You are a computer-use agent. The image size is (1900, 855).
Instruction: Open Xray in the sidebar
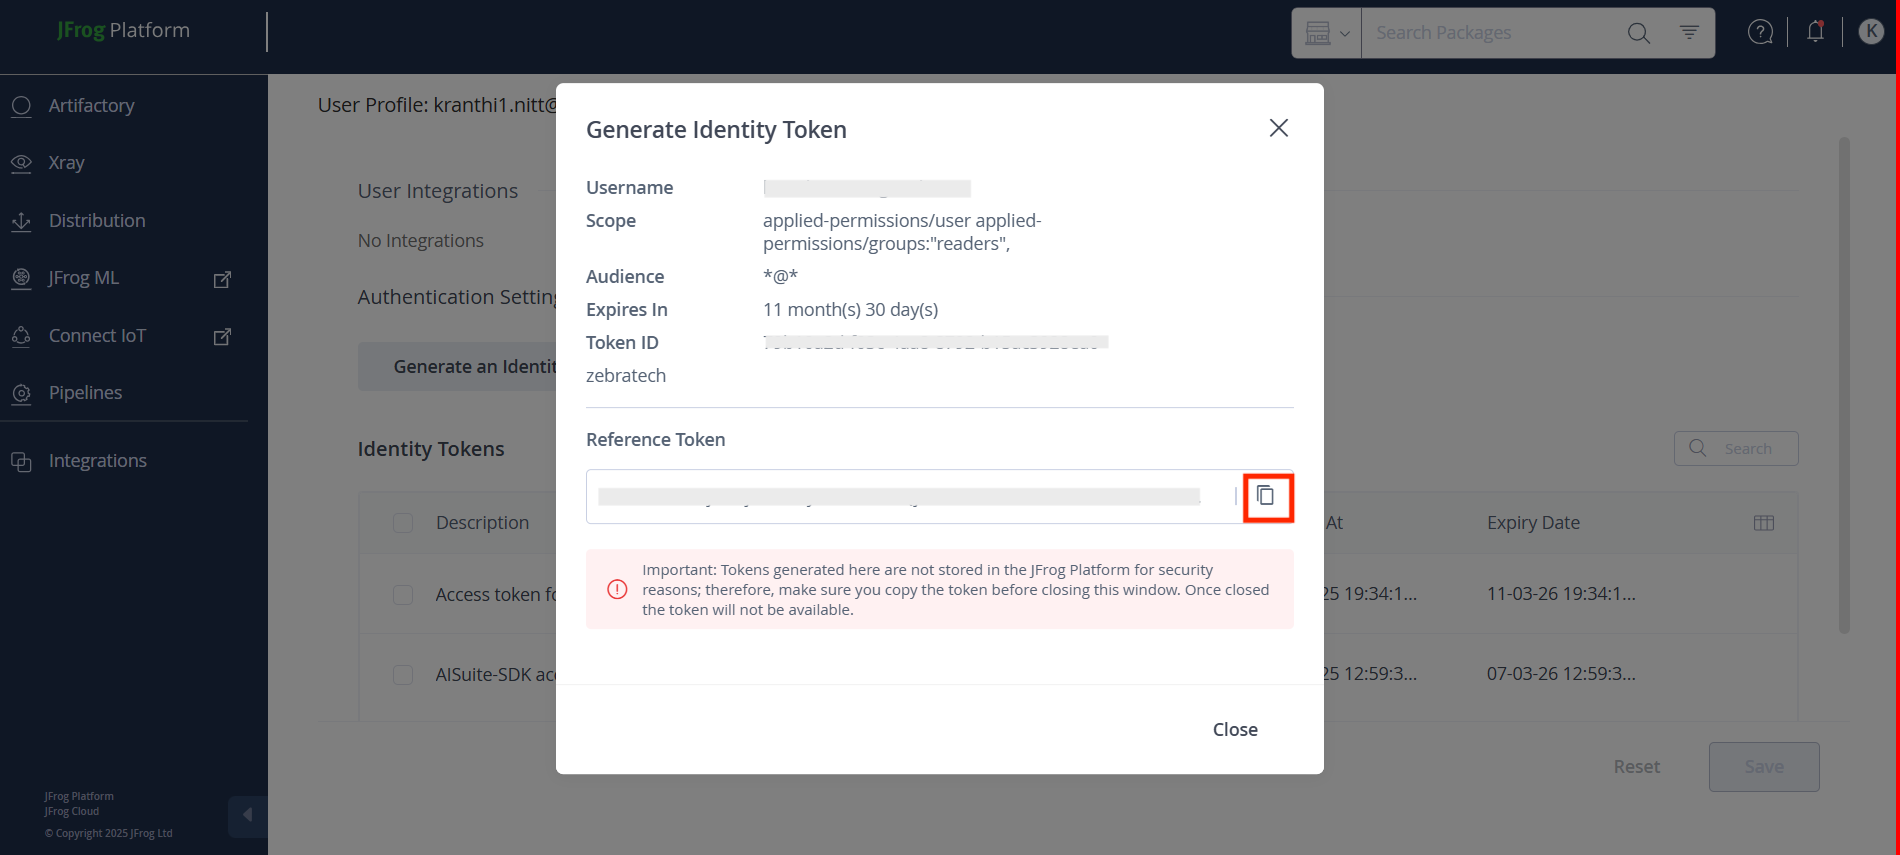click(x=66, y=162)
